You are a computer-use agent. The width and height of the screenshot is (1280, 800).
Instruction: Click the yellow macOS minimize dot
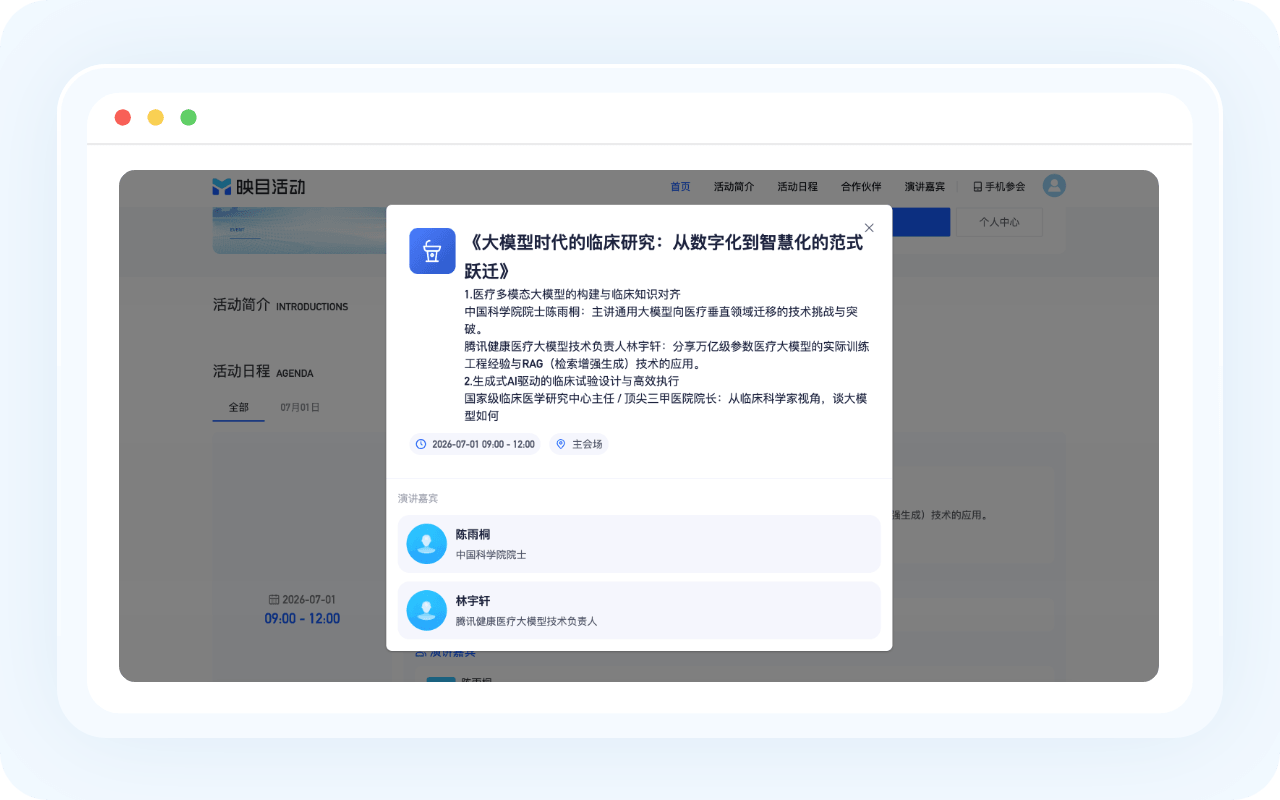(156, 118)
